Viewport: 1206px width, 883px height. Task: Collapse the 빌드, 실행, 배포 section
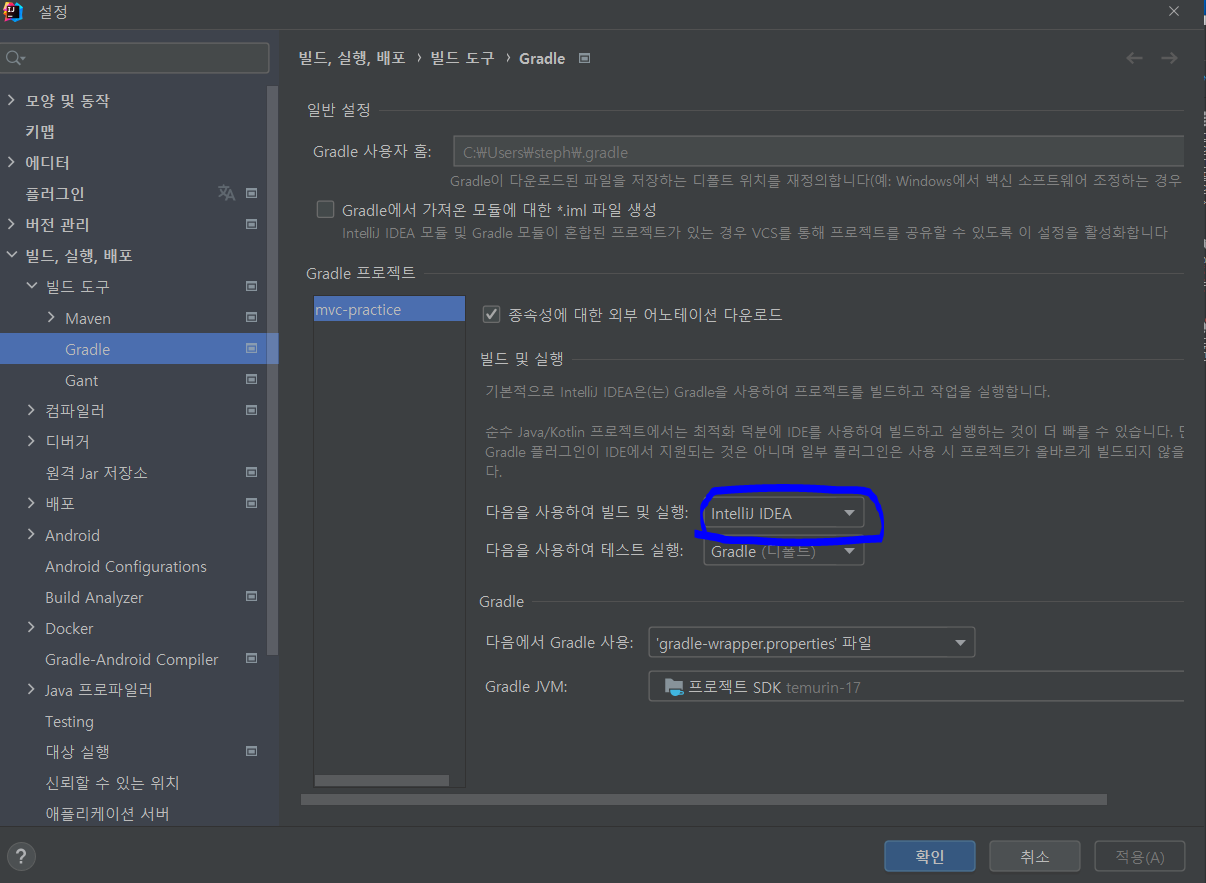(11, 255)
